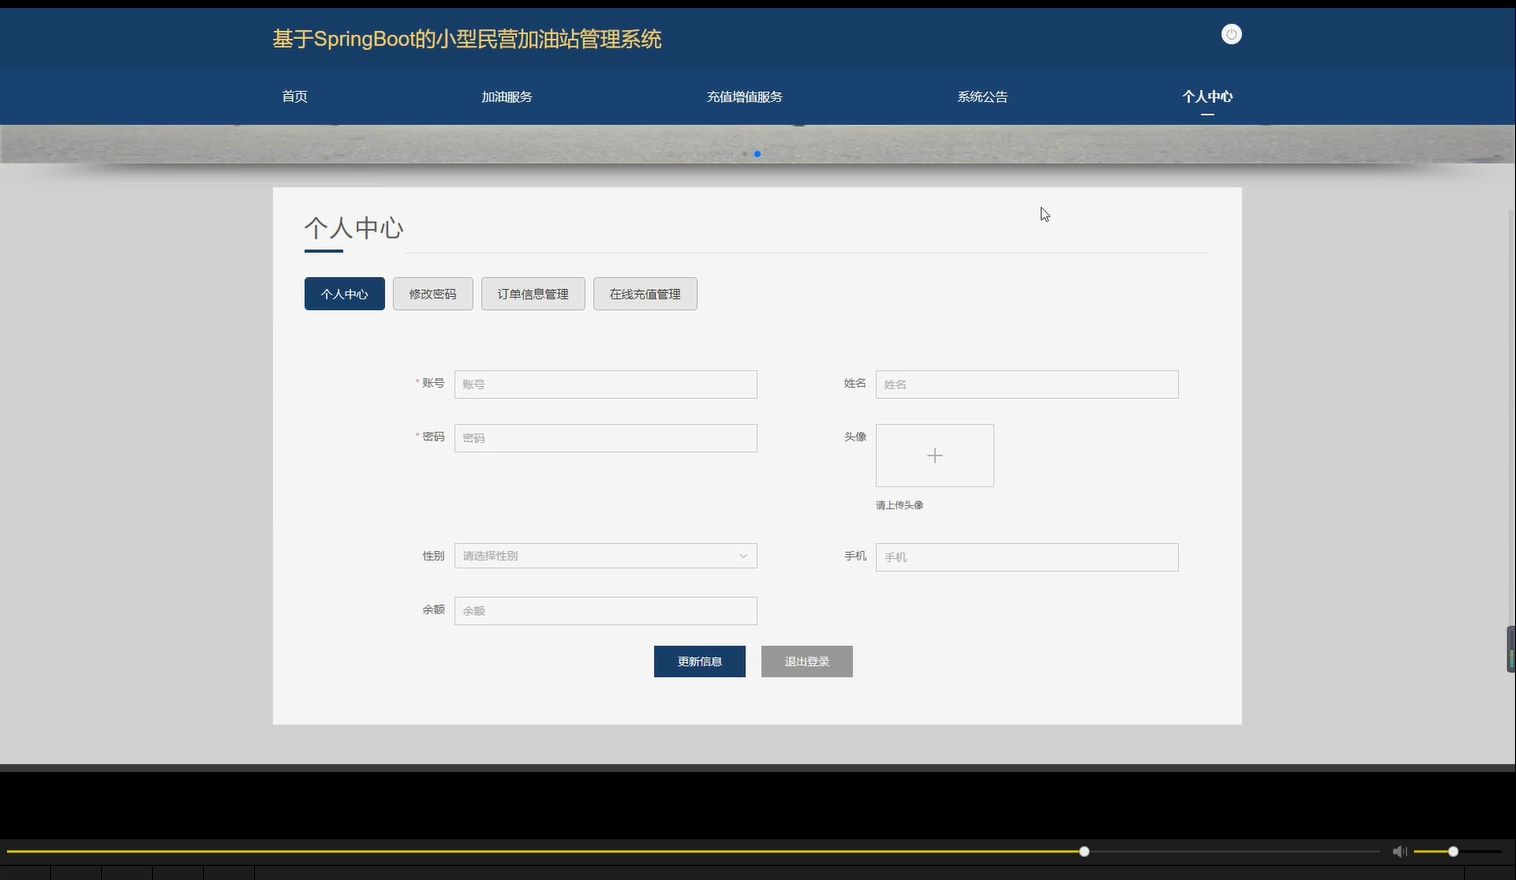1516x880 pixels.
Task: Click inside the 手机 phone input field
Action: click(x=1026, y=557)
